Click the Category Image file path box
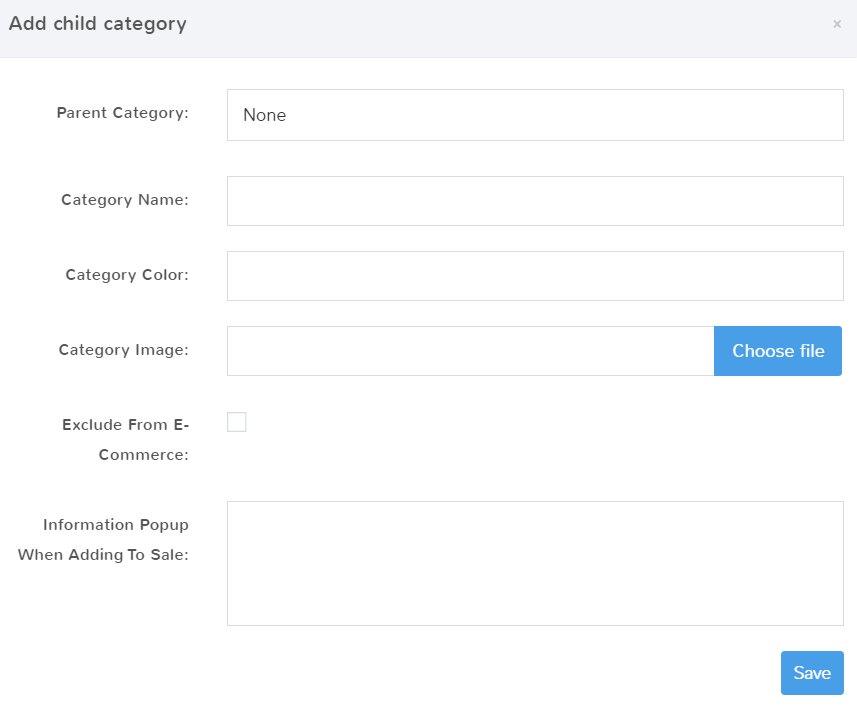 [x=470, y=351]
